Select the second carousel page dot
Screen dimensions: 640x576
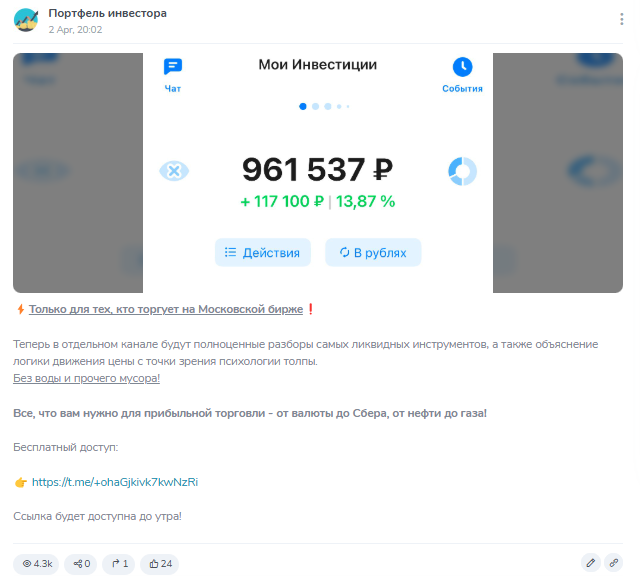point(316,107)
